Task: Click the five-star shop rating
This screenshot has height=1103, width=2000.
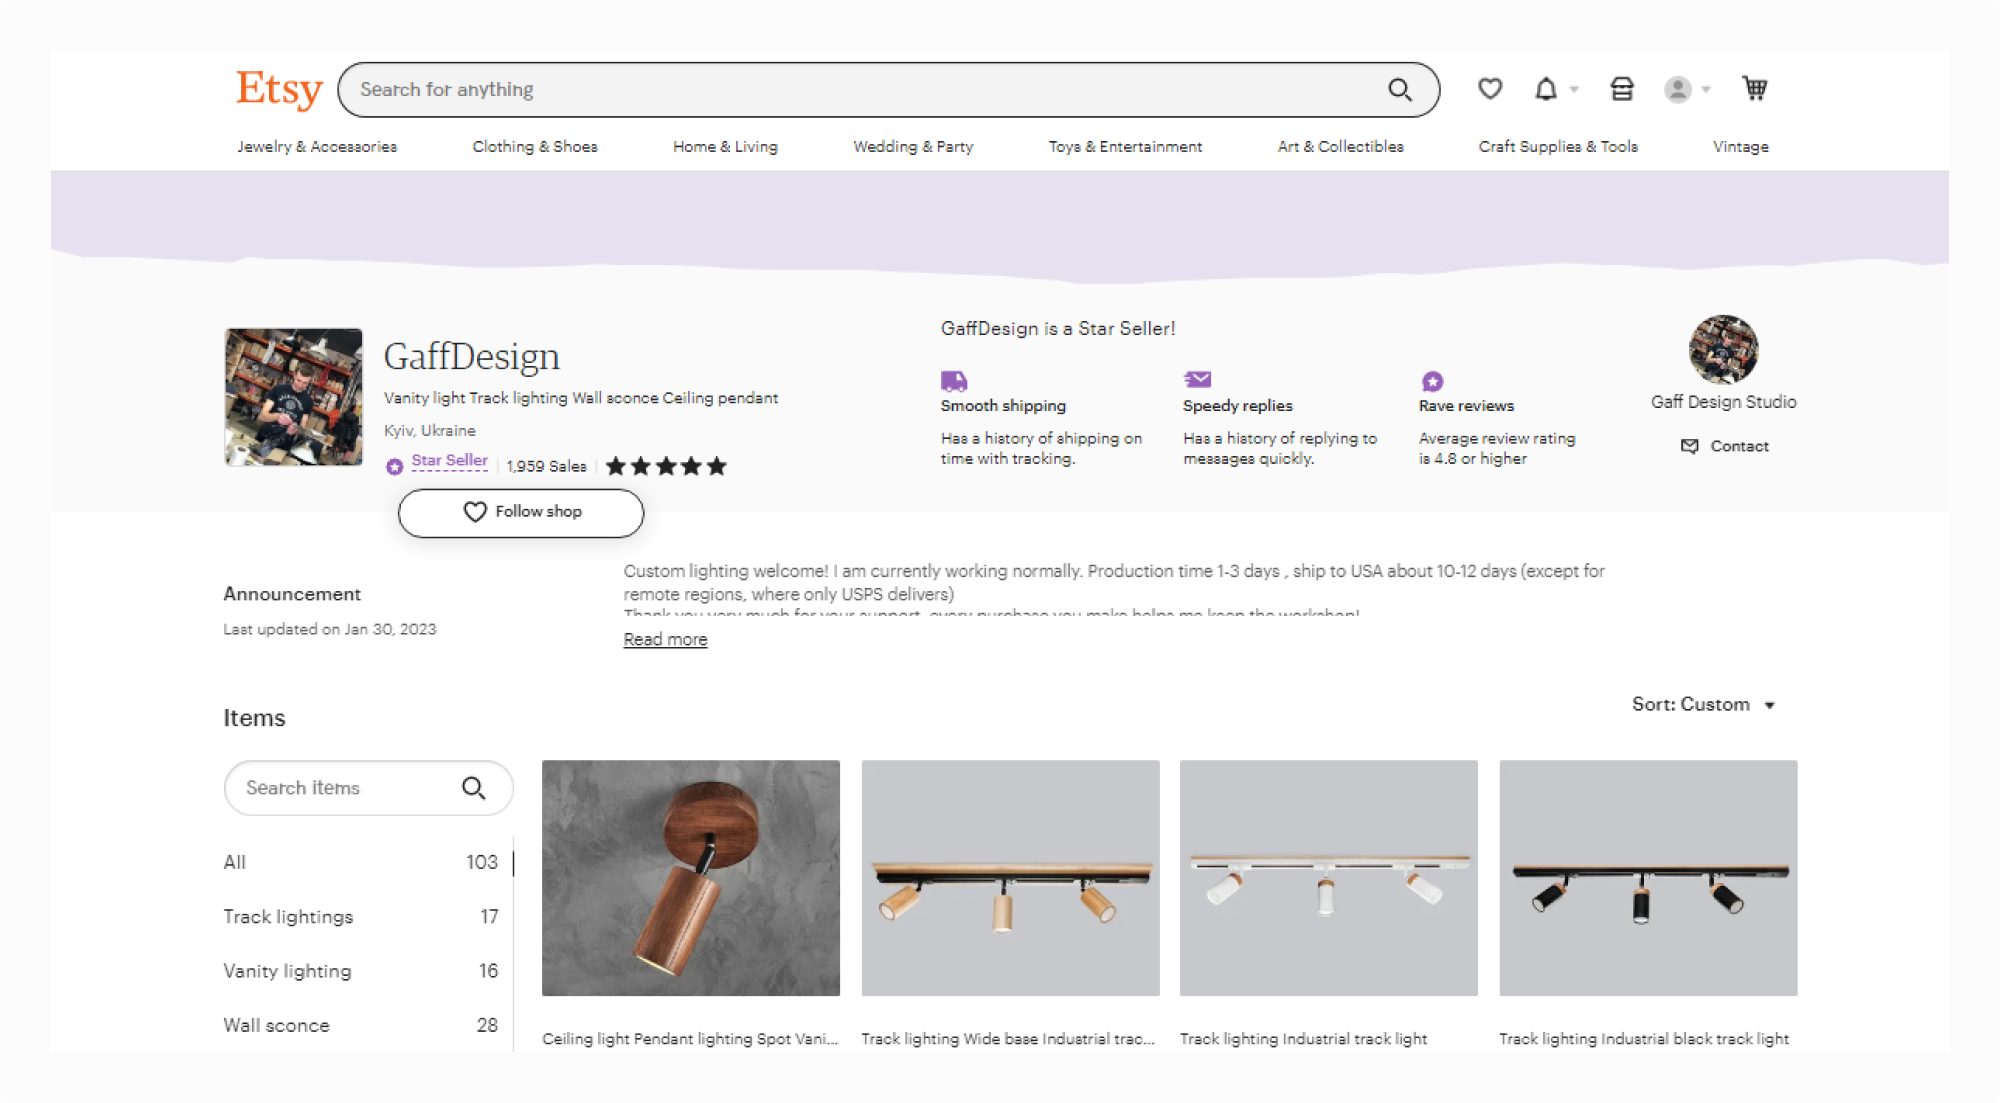Action: point(666,466)
